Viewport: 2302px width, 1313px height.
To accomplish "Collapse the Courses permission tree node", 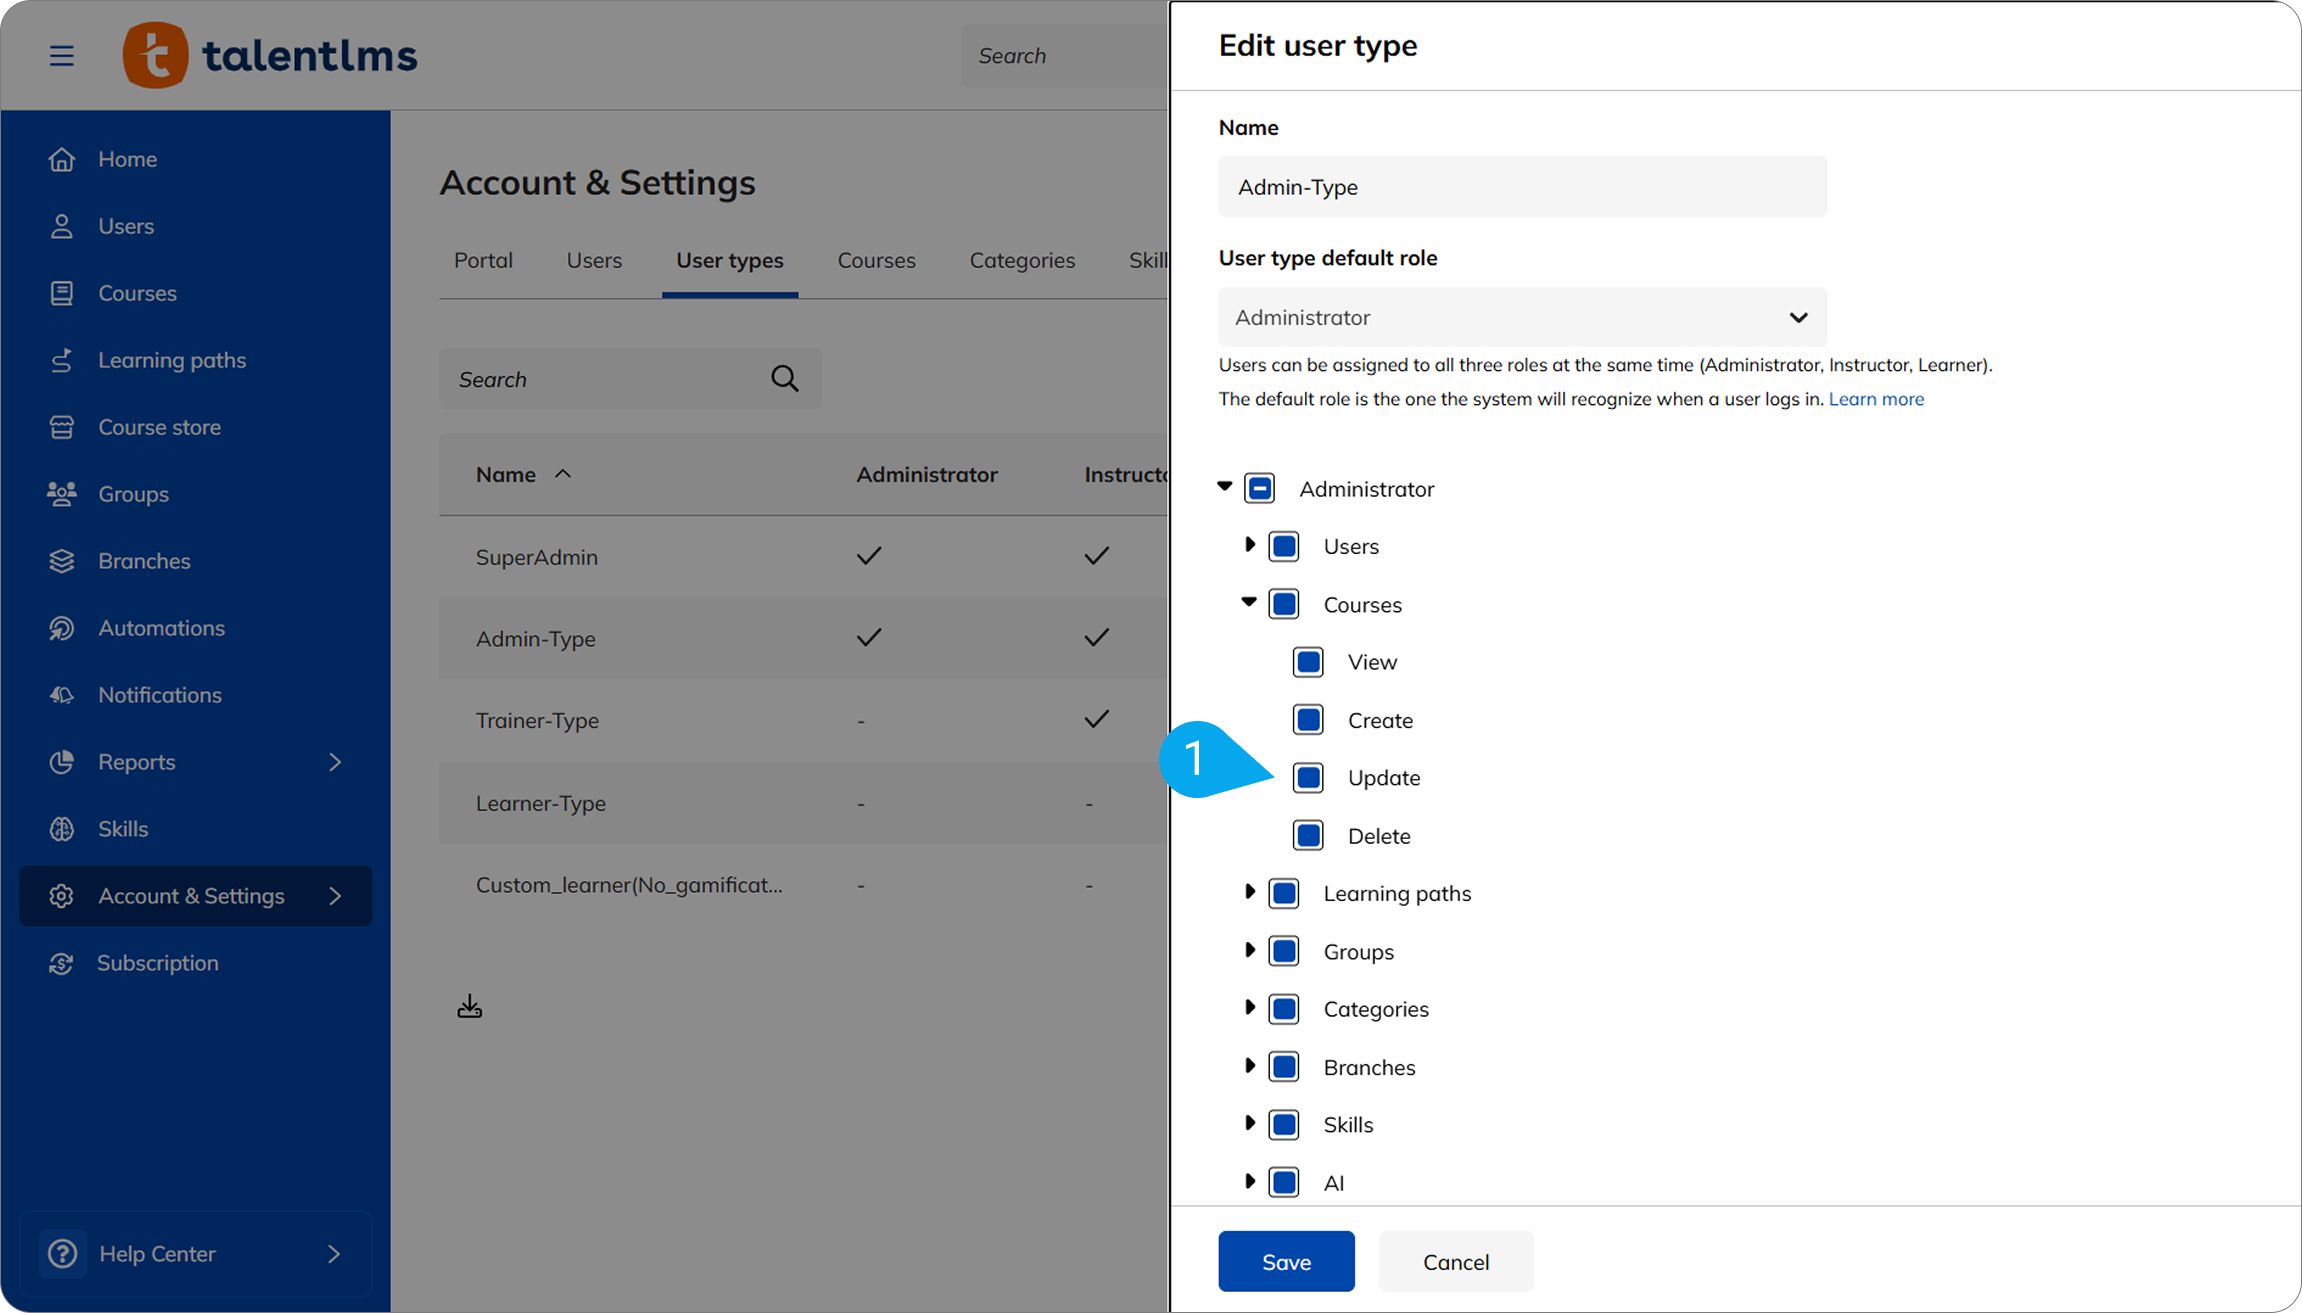I will [1249, 603].
